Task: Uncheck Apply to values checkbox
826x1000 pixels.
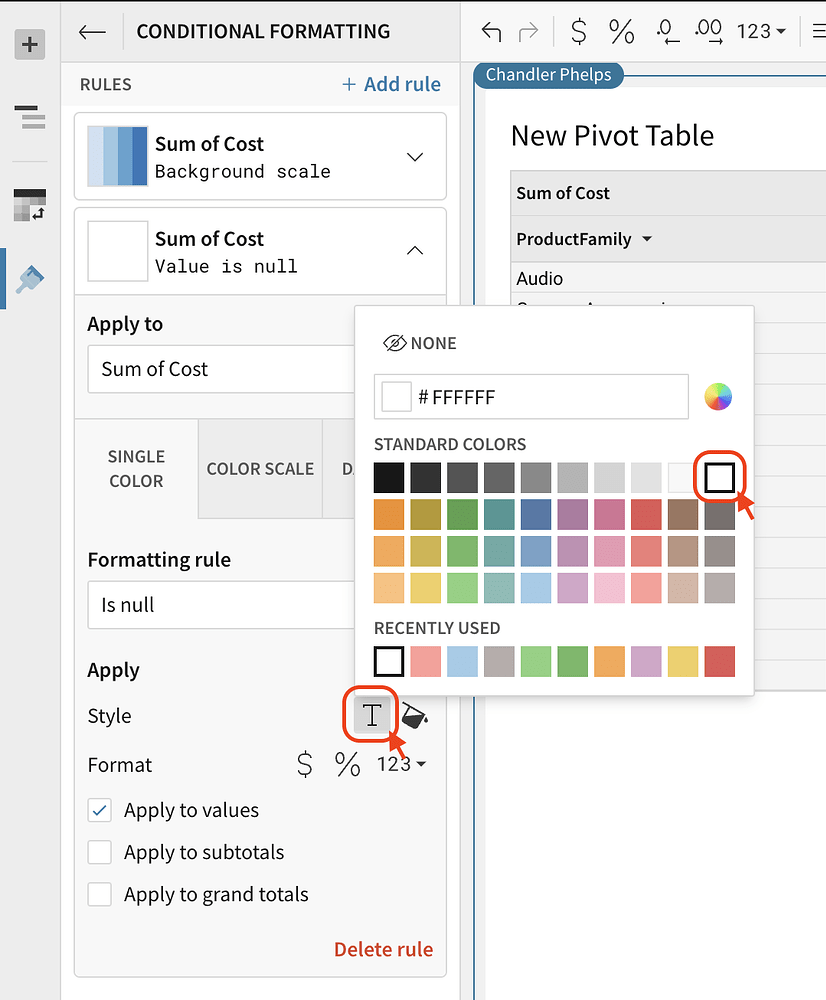Action: pos(100,810)
